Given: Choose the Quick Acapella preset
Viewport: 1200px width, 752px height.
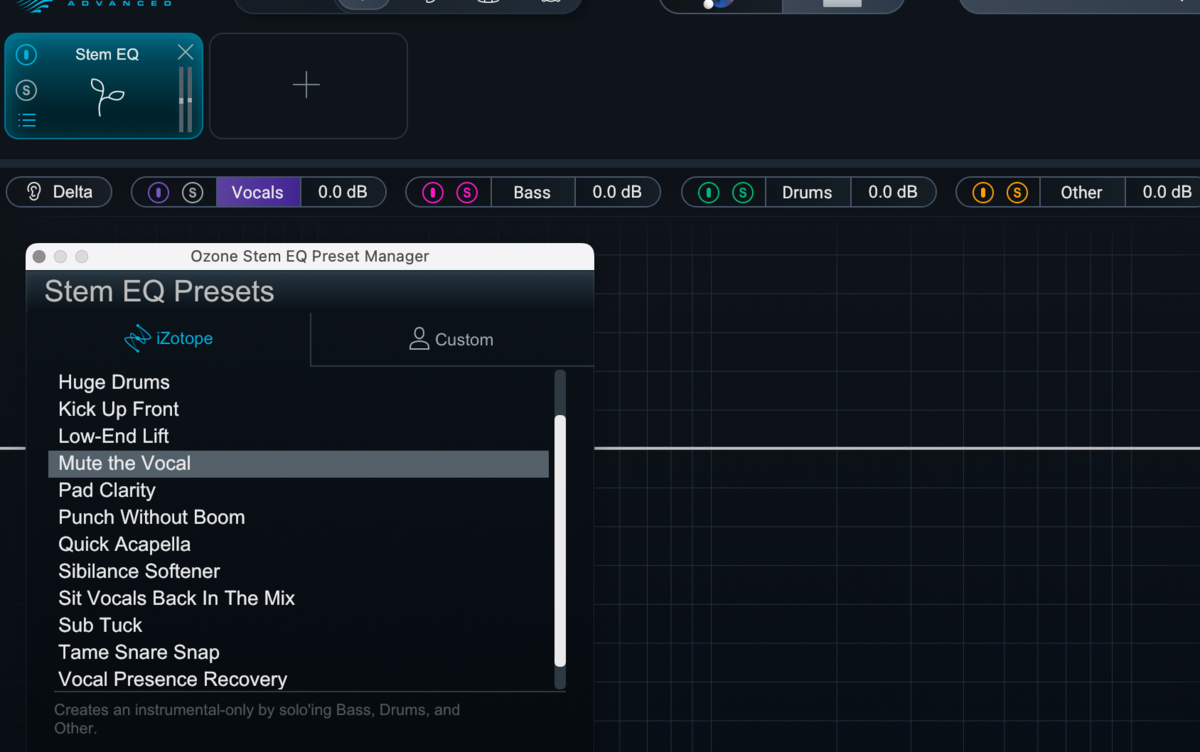Looking at the screenshot, I should (298, 544).
